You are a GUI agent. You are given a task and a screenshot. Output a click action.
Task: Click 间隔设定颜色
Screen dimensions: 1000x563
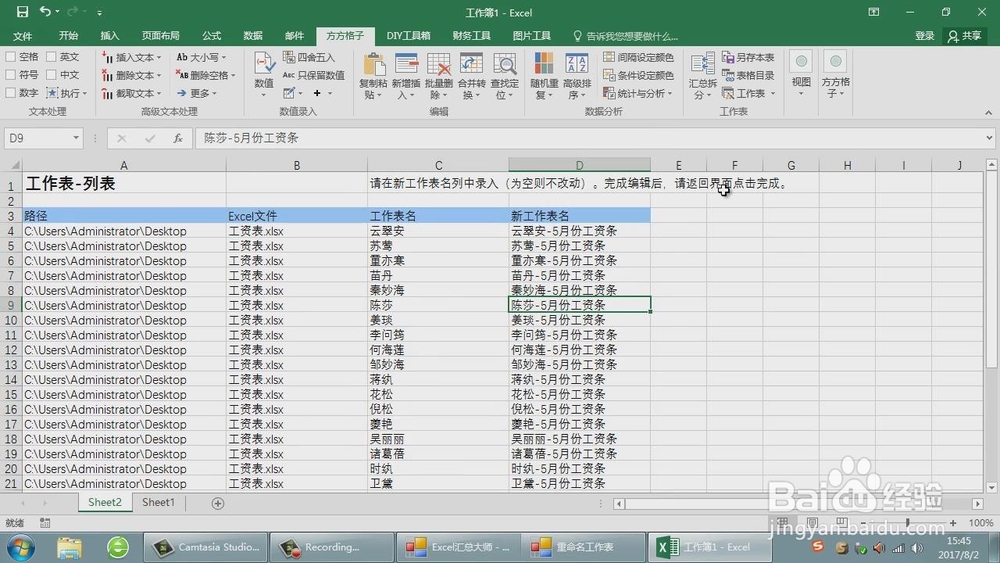coord(638,57)
